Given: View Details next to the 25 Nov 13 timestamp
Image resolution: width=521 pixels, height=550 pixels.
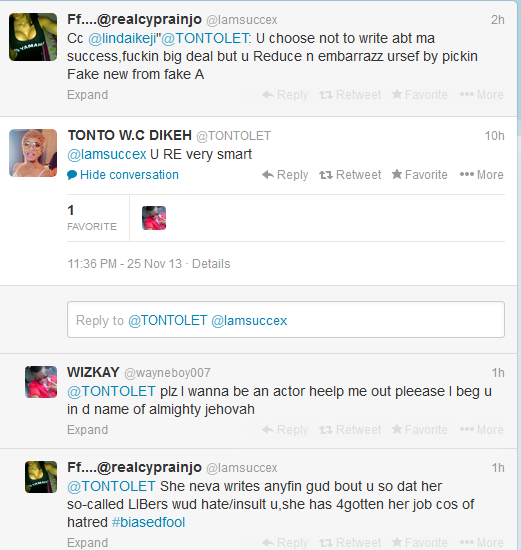Looking at the screenshot, I should point(211,264).
